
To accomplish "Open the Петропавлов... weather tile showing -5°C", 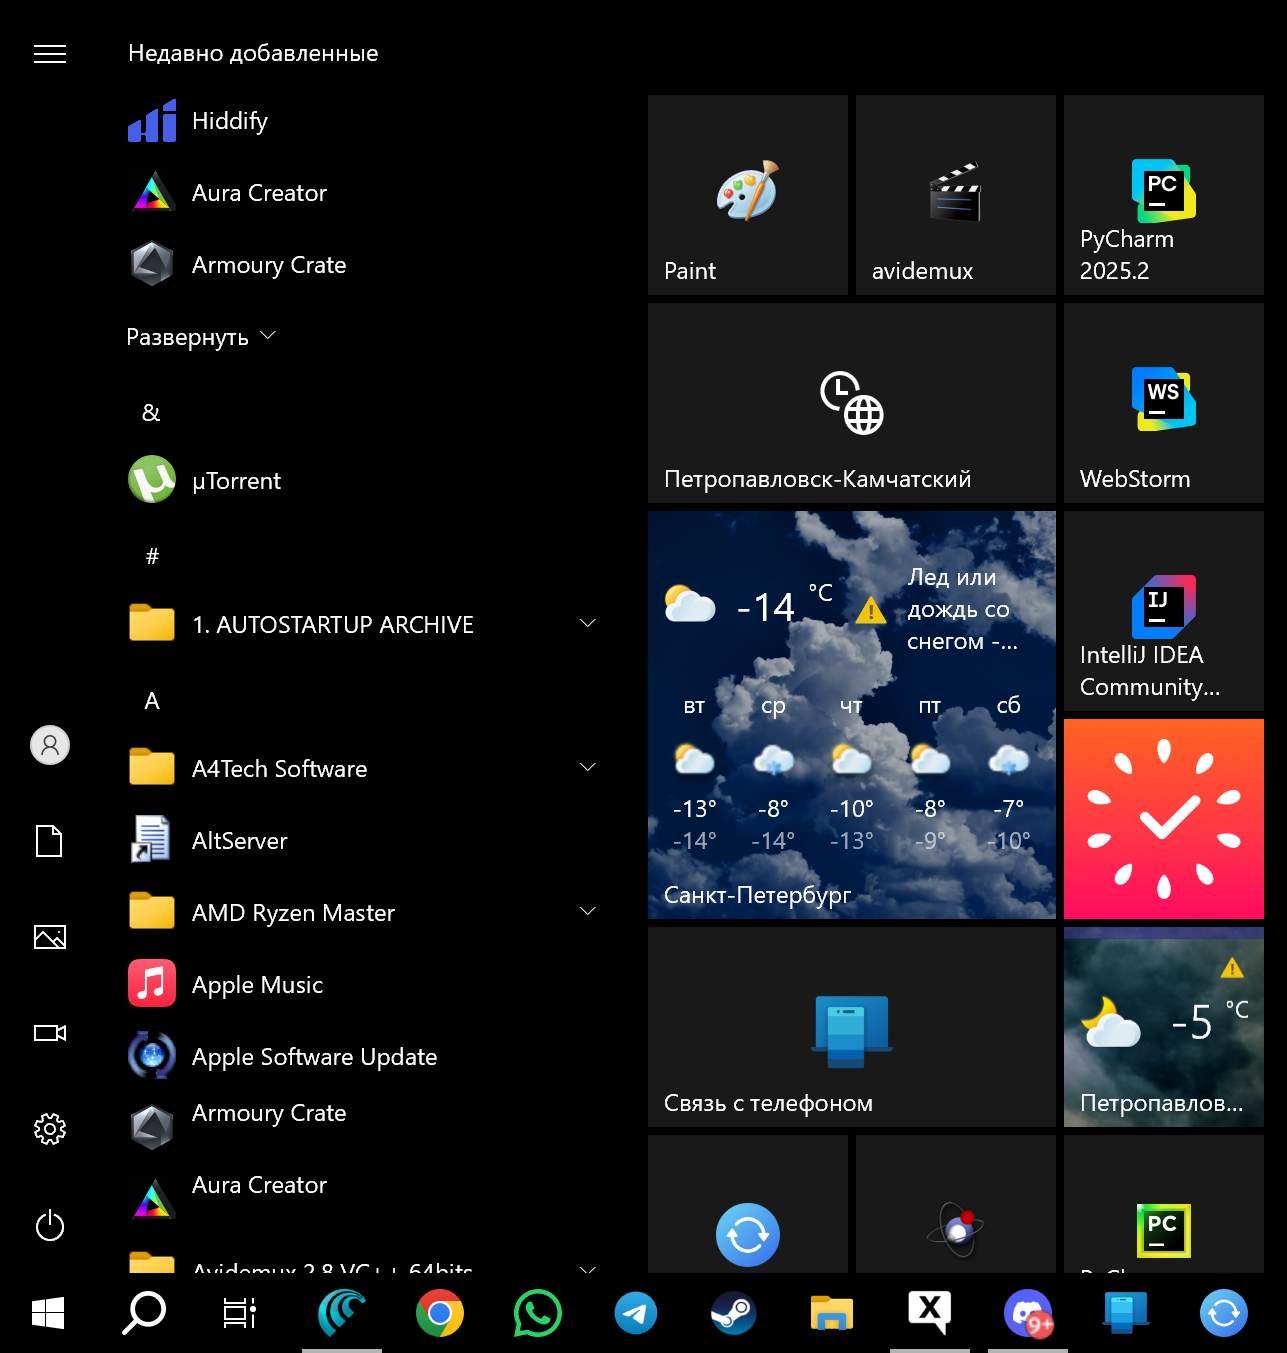I will 1164,1027.
